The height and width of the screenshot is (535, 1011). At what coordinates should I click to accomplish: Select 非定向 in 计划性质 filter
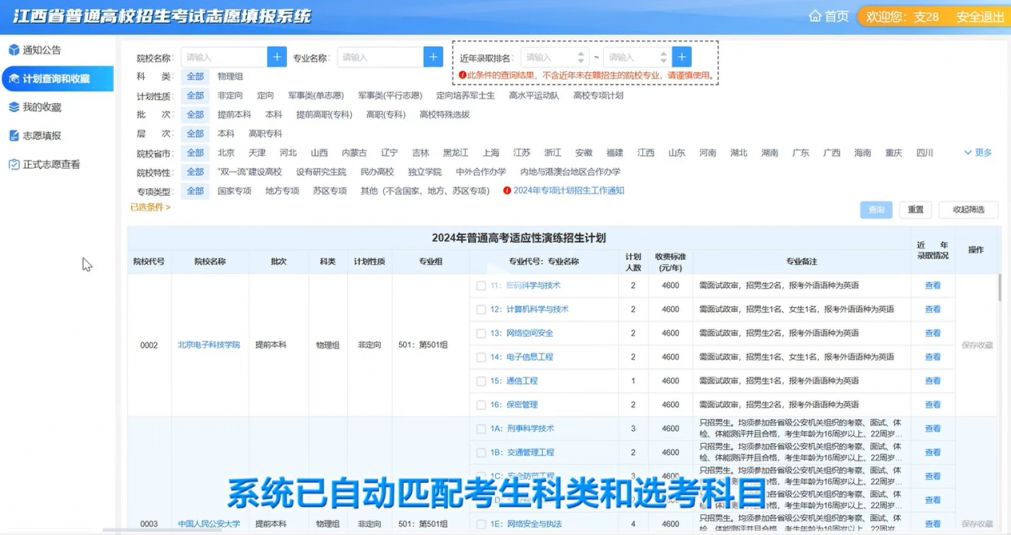[x=230, y=95]
